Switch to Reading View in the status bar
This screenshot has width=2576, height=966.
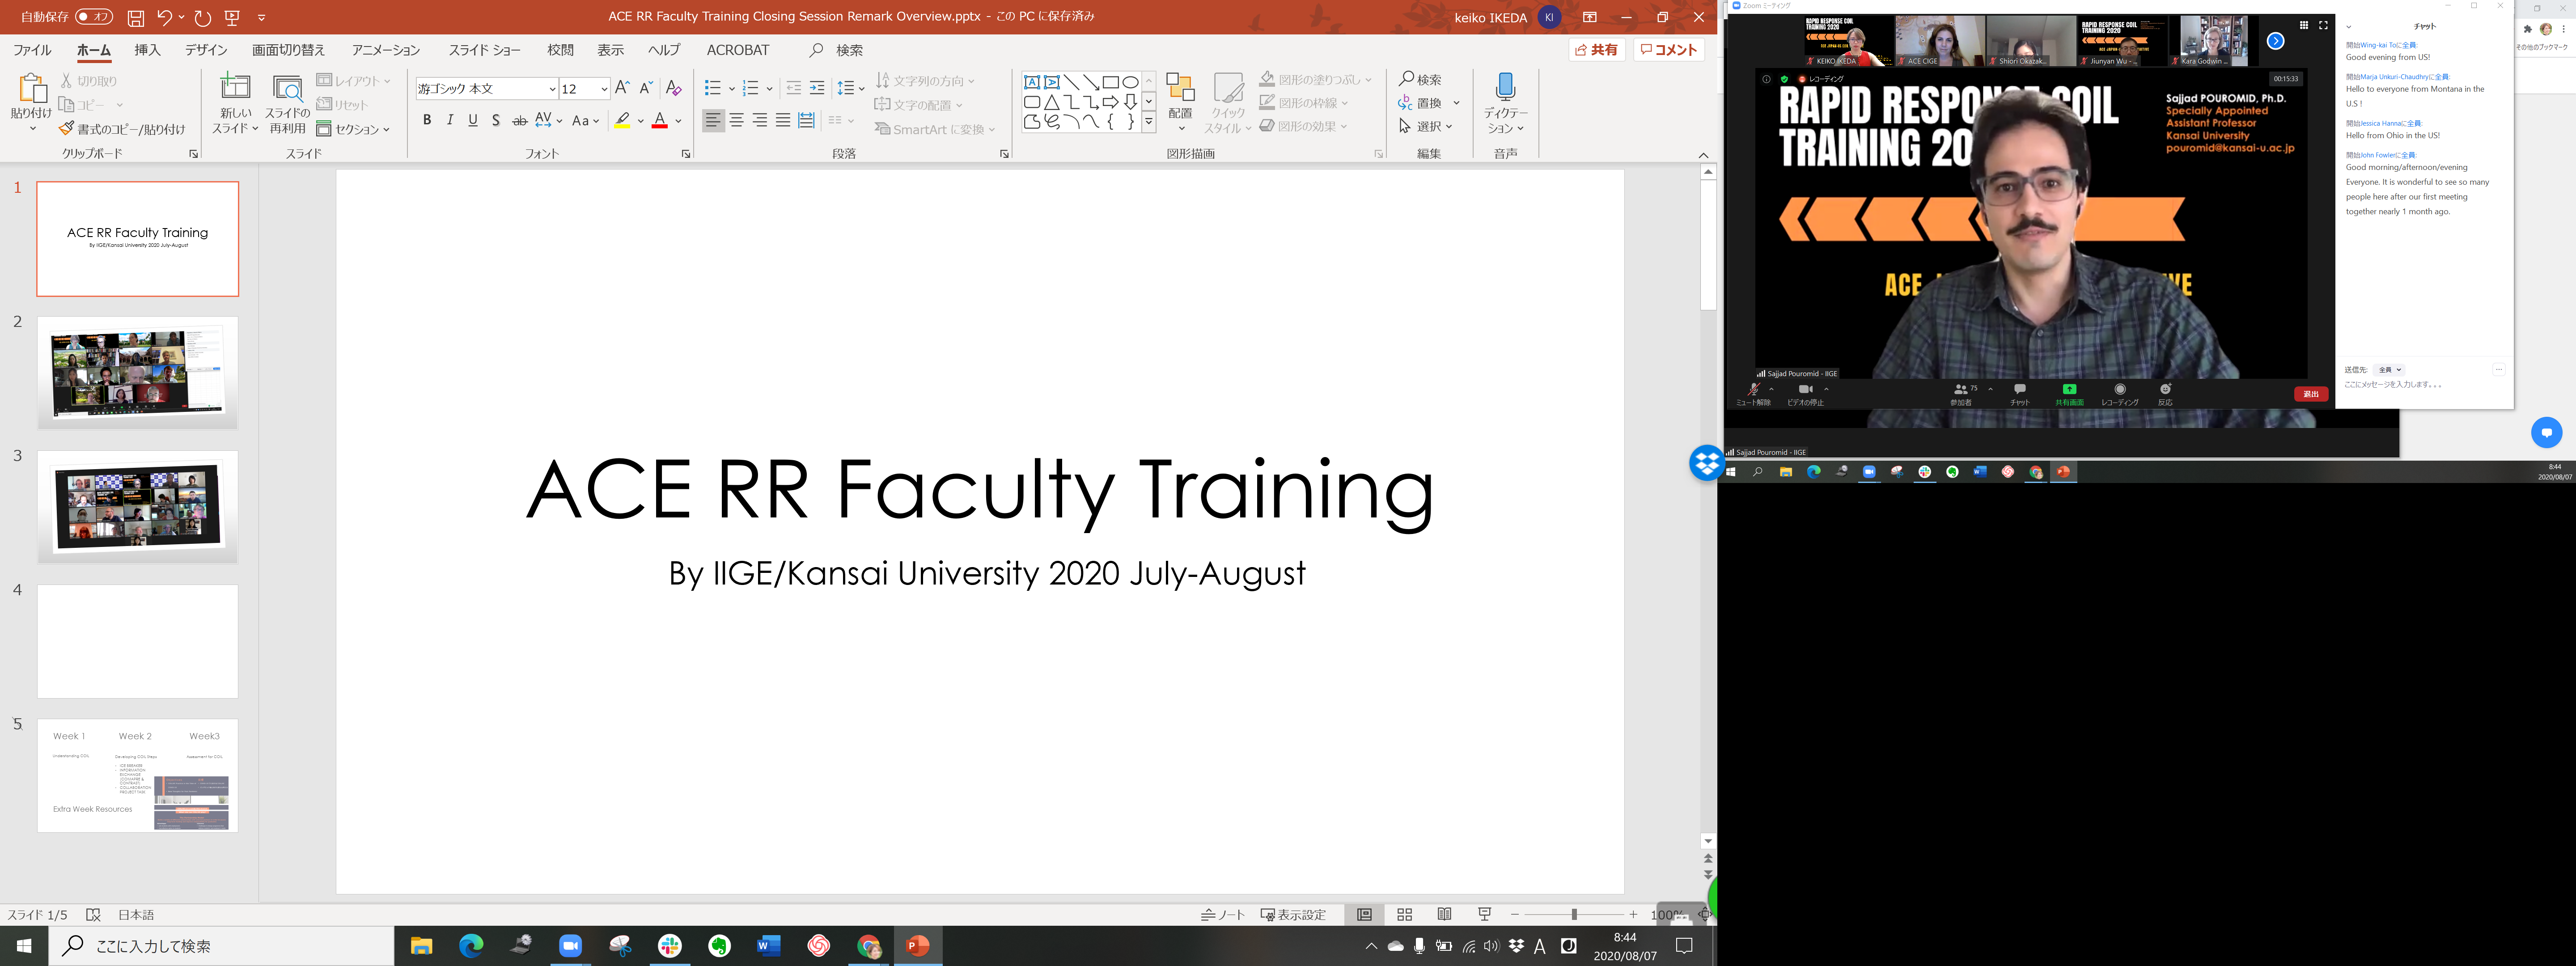coord(1444,914)
